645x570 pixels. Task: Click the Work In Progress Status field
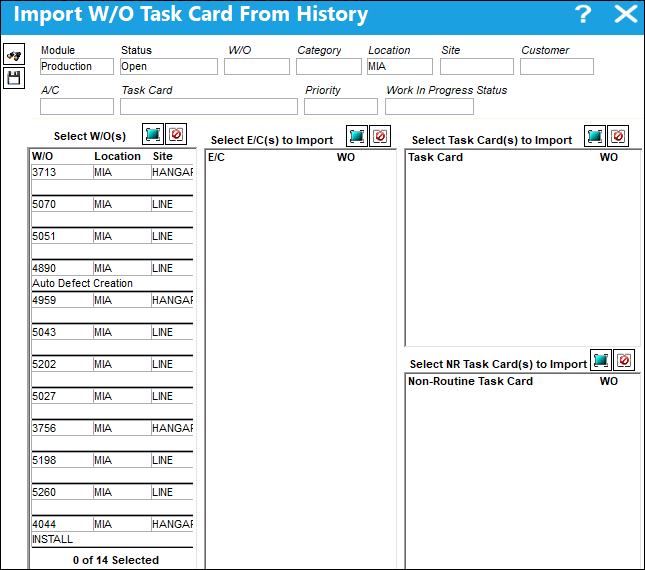(x=429, y=107)
